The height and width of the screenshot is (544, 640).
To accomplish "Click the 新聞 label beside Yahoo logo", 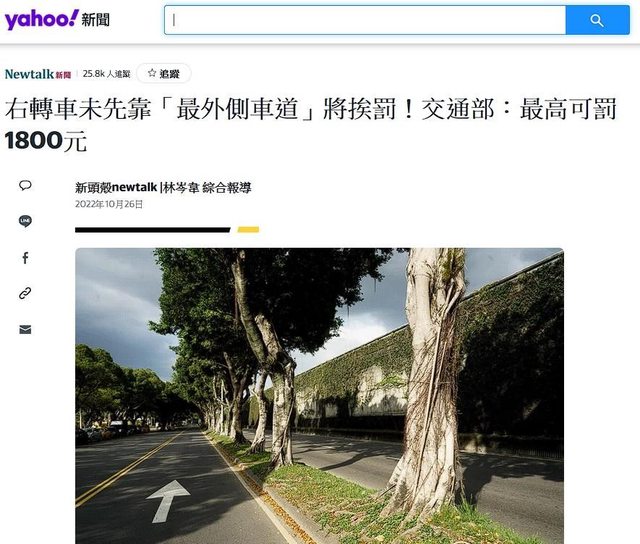I will click(96, 20).
